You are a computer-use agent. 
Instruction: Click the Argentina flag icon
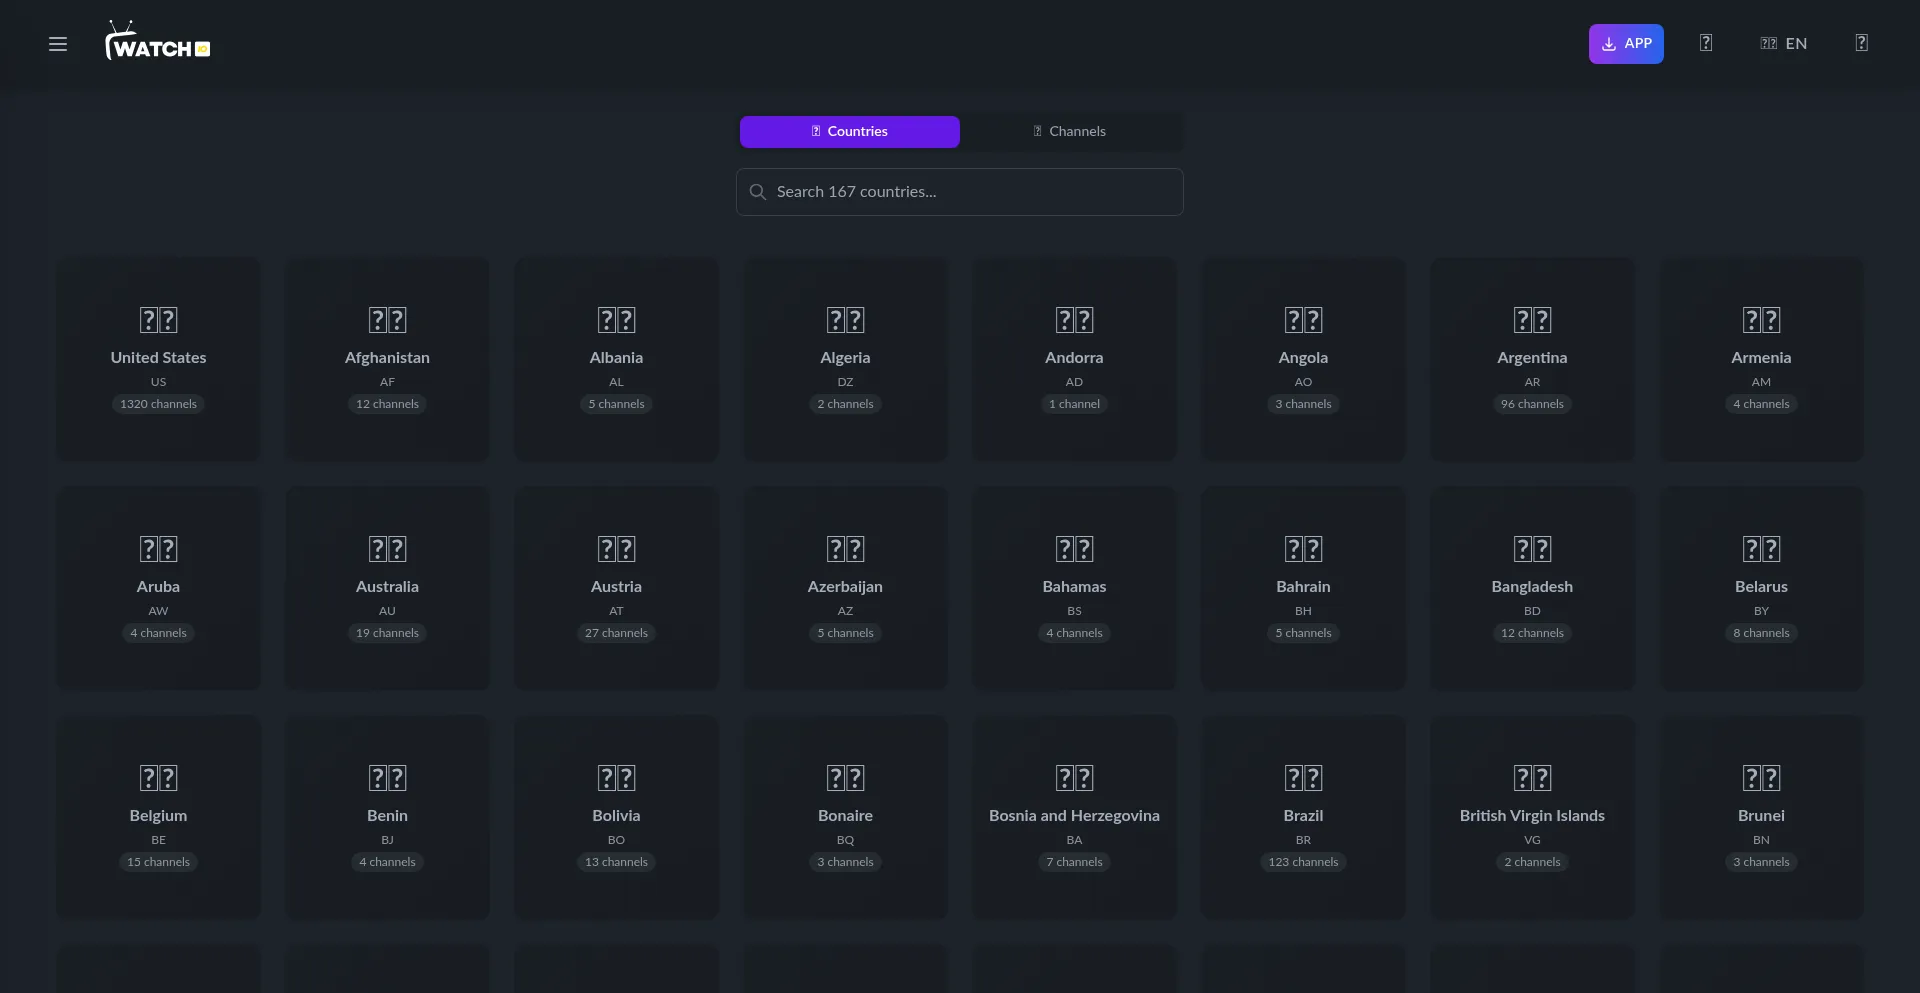point(1532,320)
